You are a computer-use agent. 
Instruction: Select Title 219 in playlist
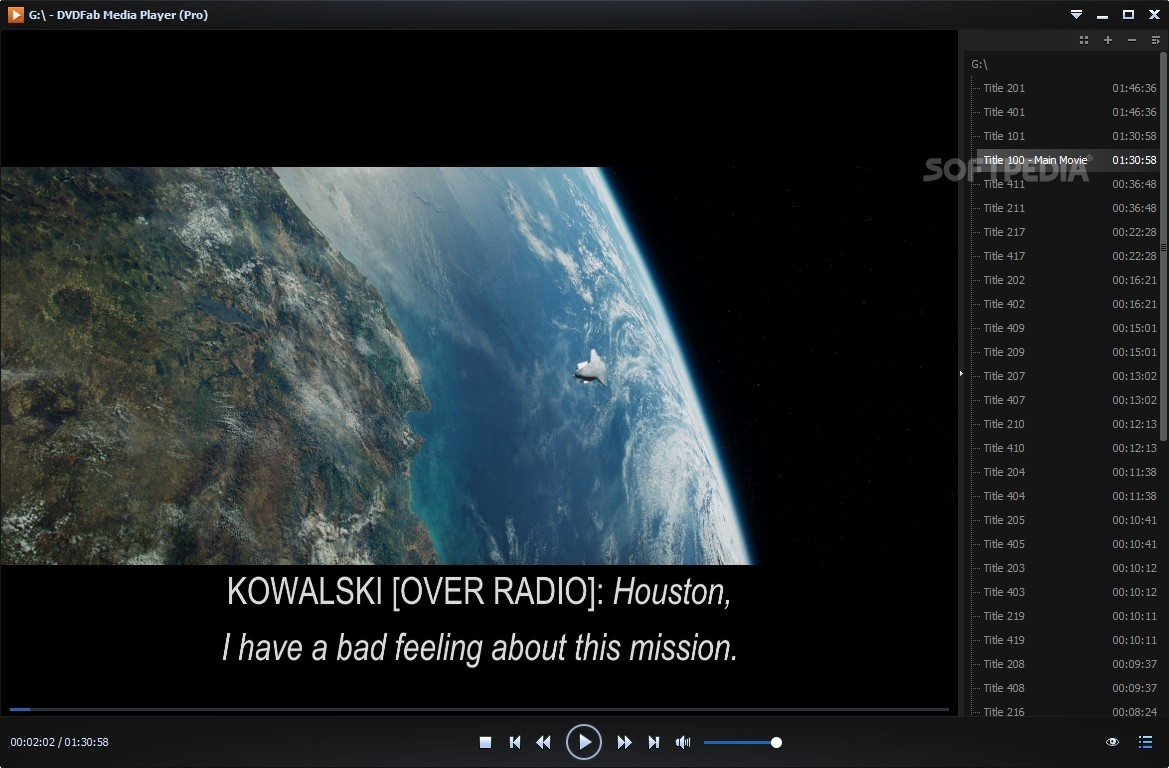click(1068, 616)
